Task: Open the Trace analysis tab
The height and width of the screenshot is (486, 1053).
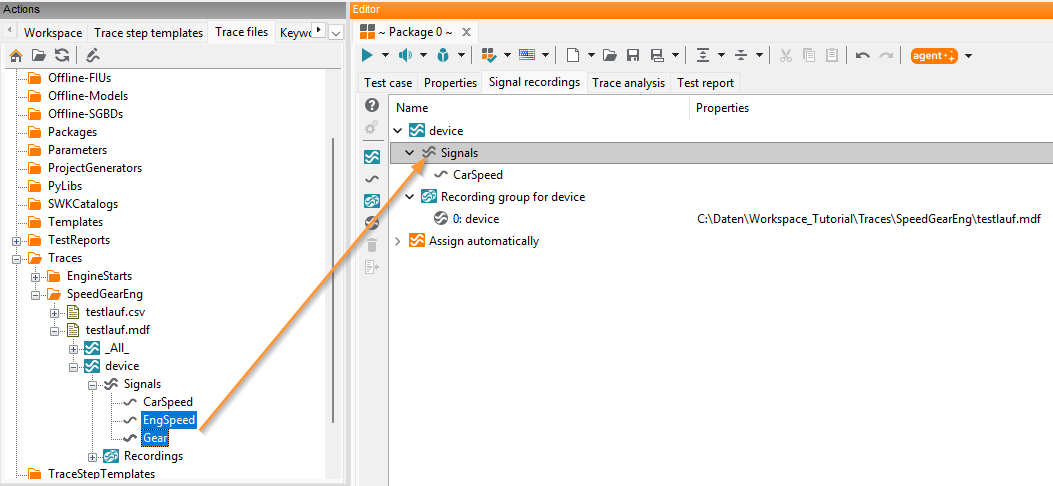Action: (x=629, y=83)
